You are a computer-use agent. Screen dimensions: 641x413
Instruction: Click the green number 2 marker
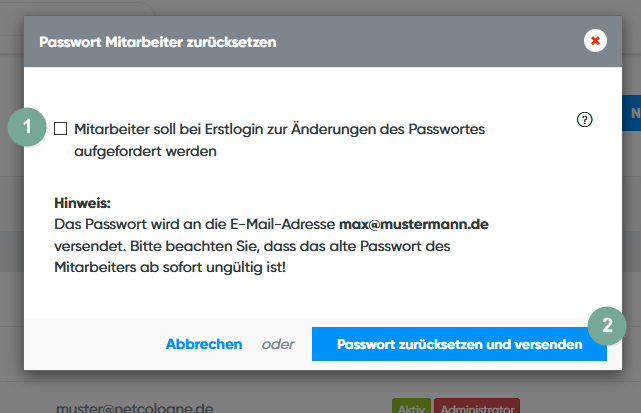click(607, 324)
